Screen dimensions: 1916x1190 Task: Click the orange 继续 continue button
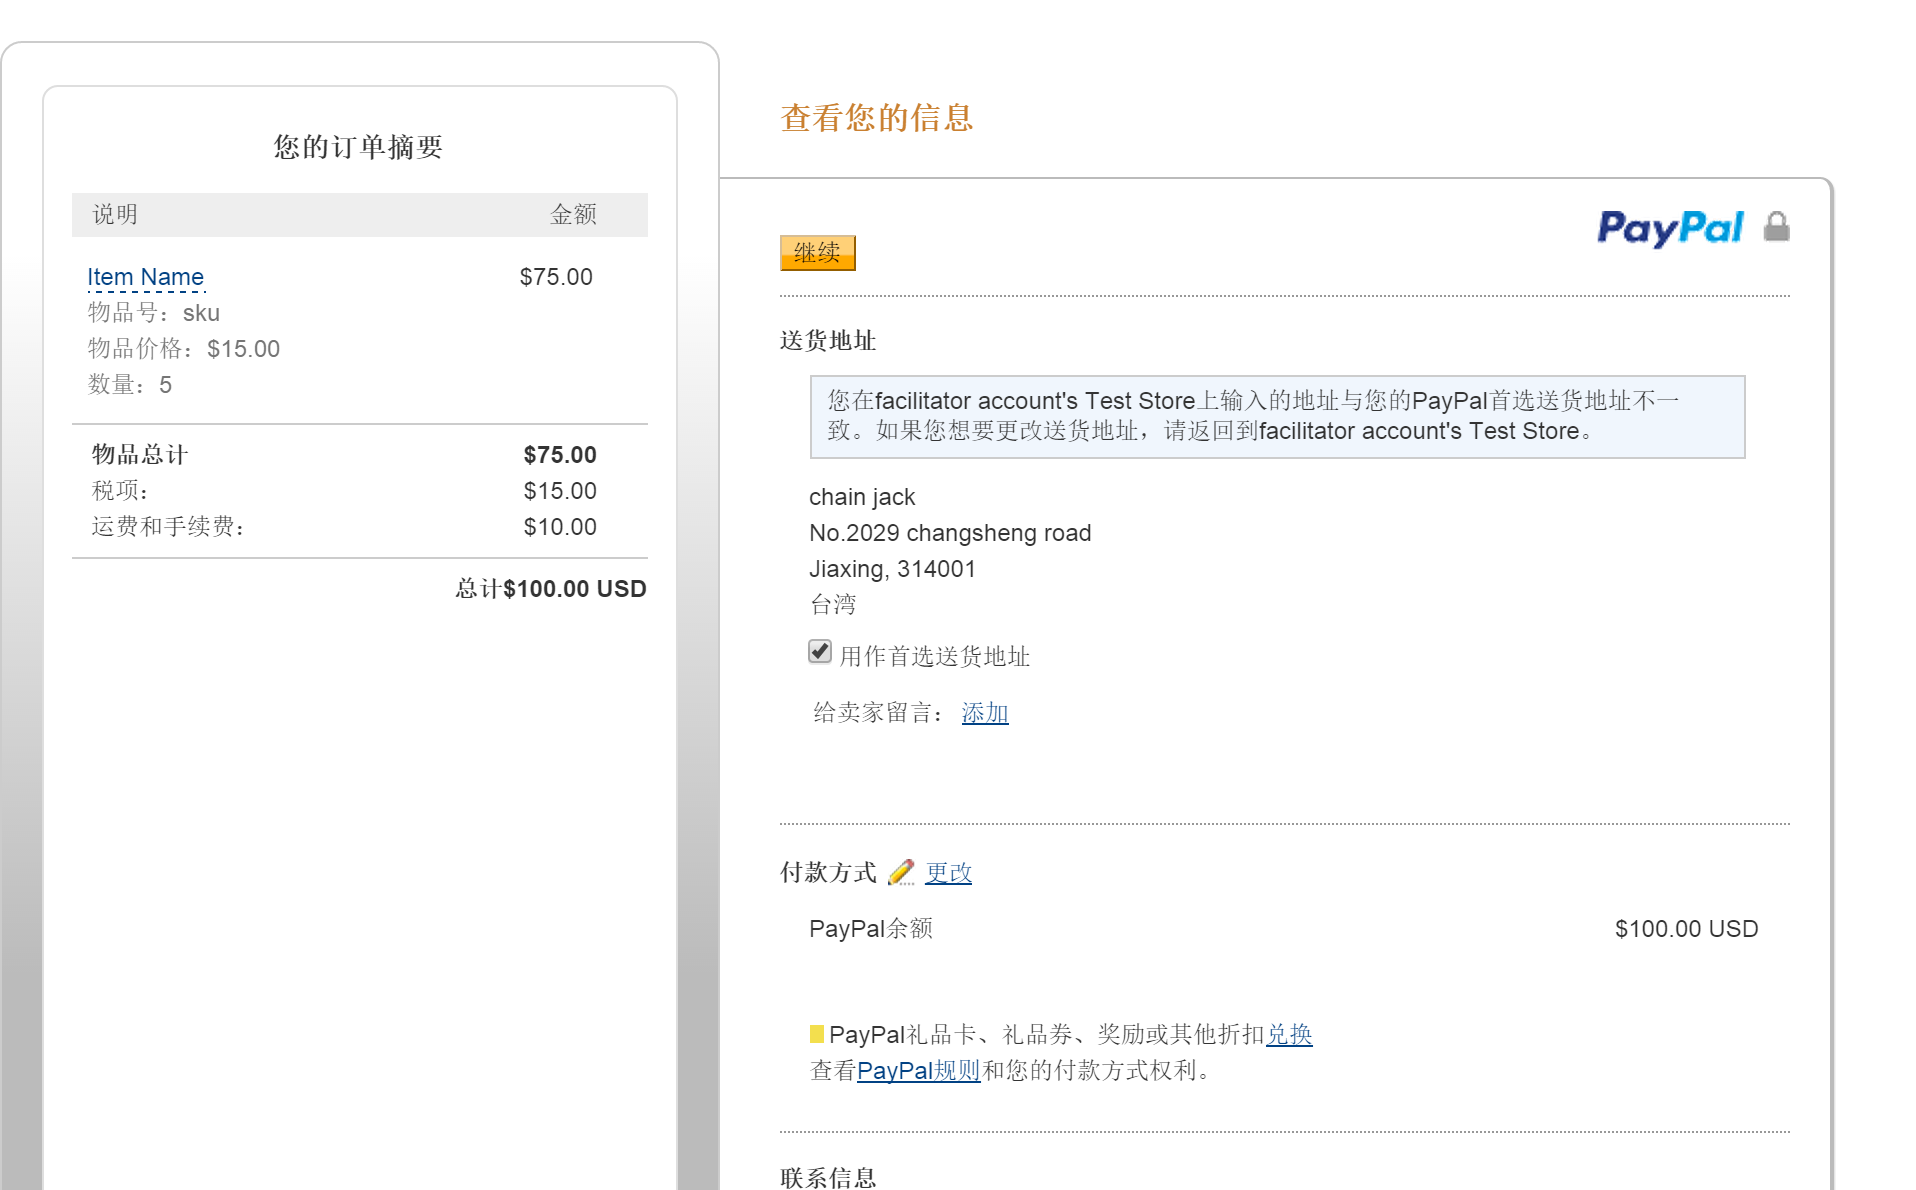(x=817, y=253)
